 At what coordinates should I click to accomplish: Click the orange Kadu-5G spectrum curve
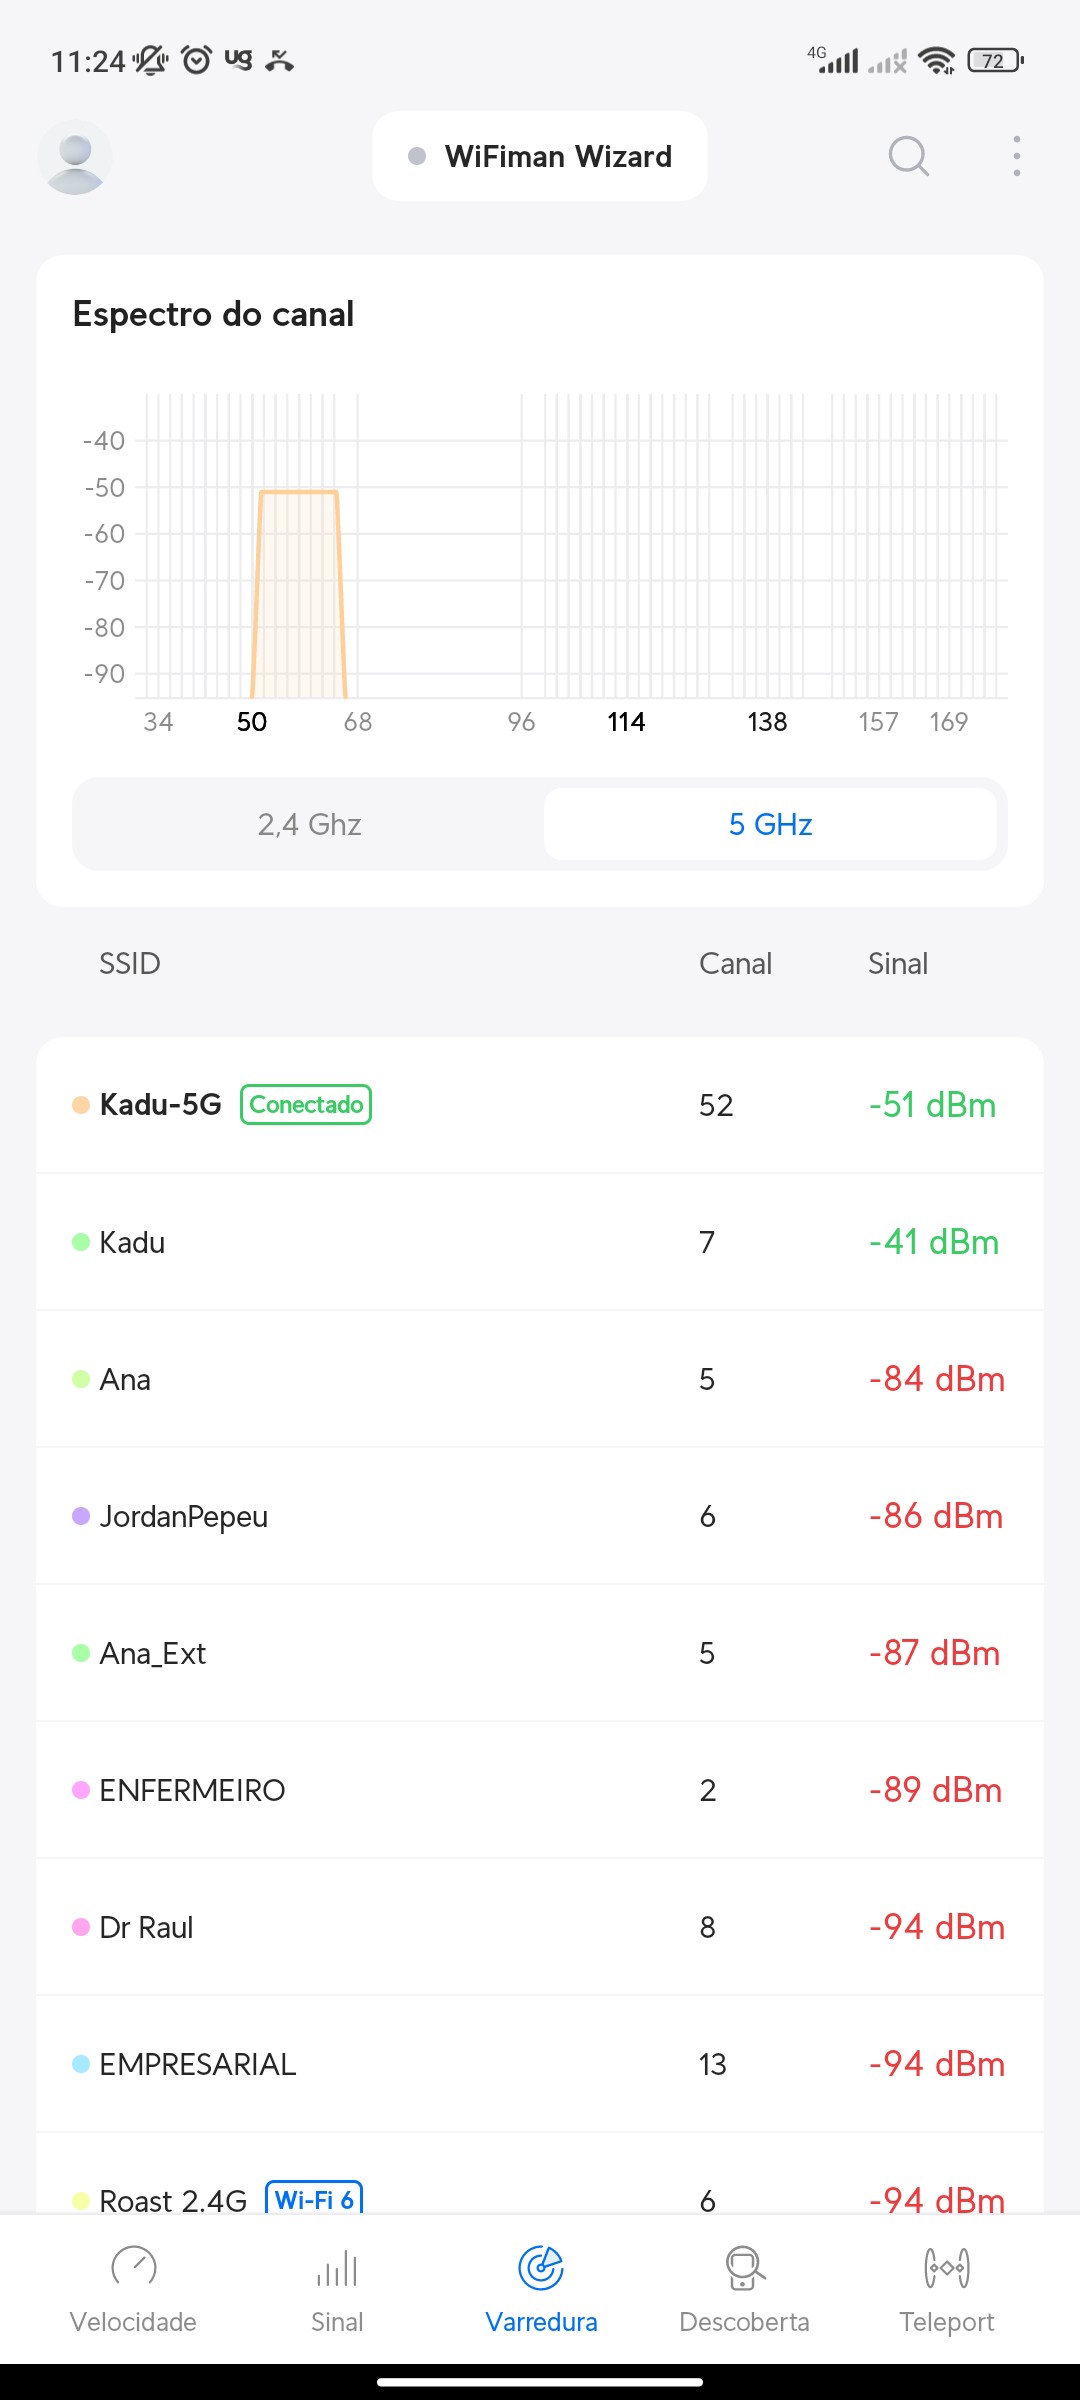(298, 590)
